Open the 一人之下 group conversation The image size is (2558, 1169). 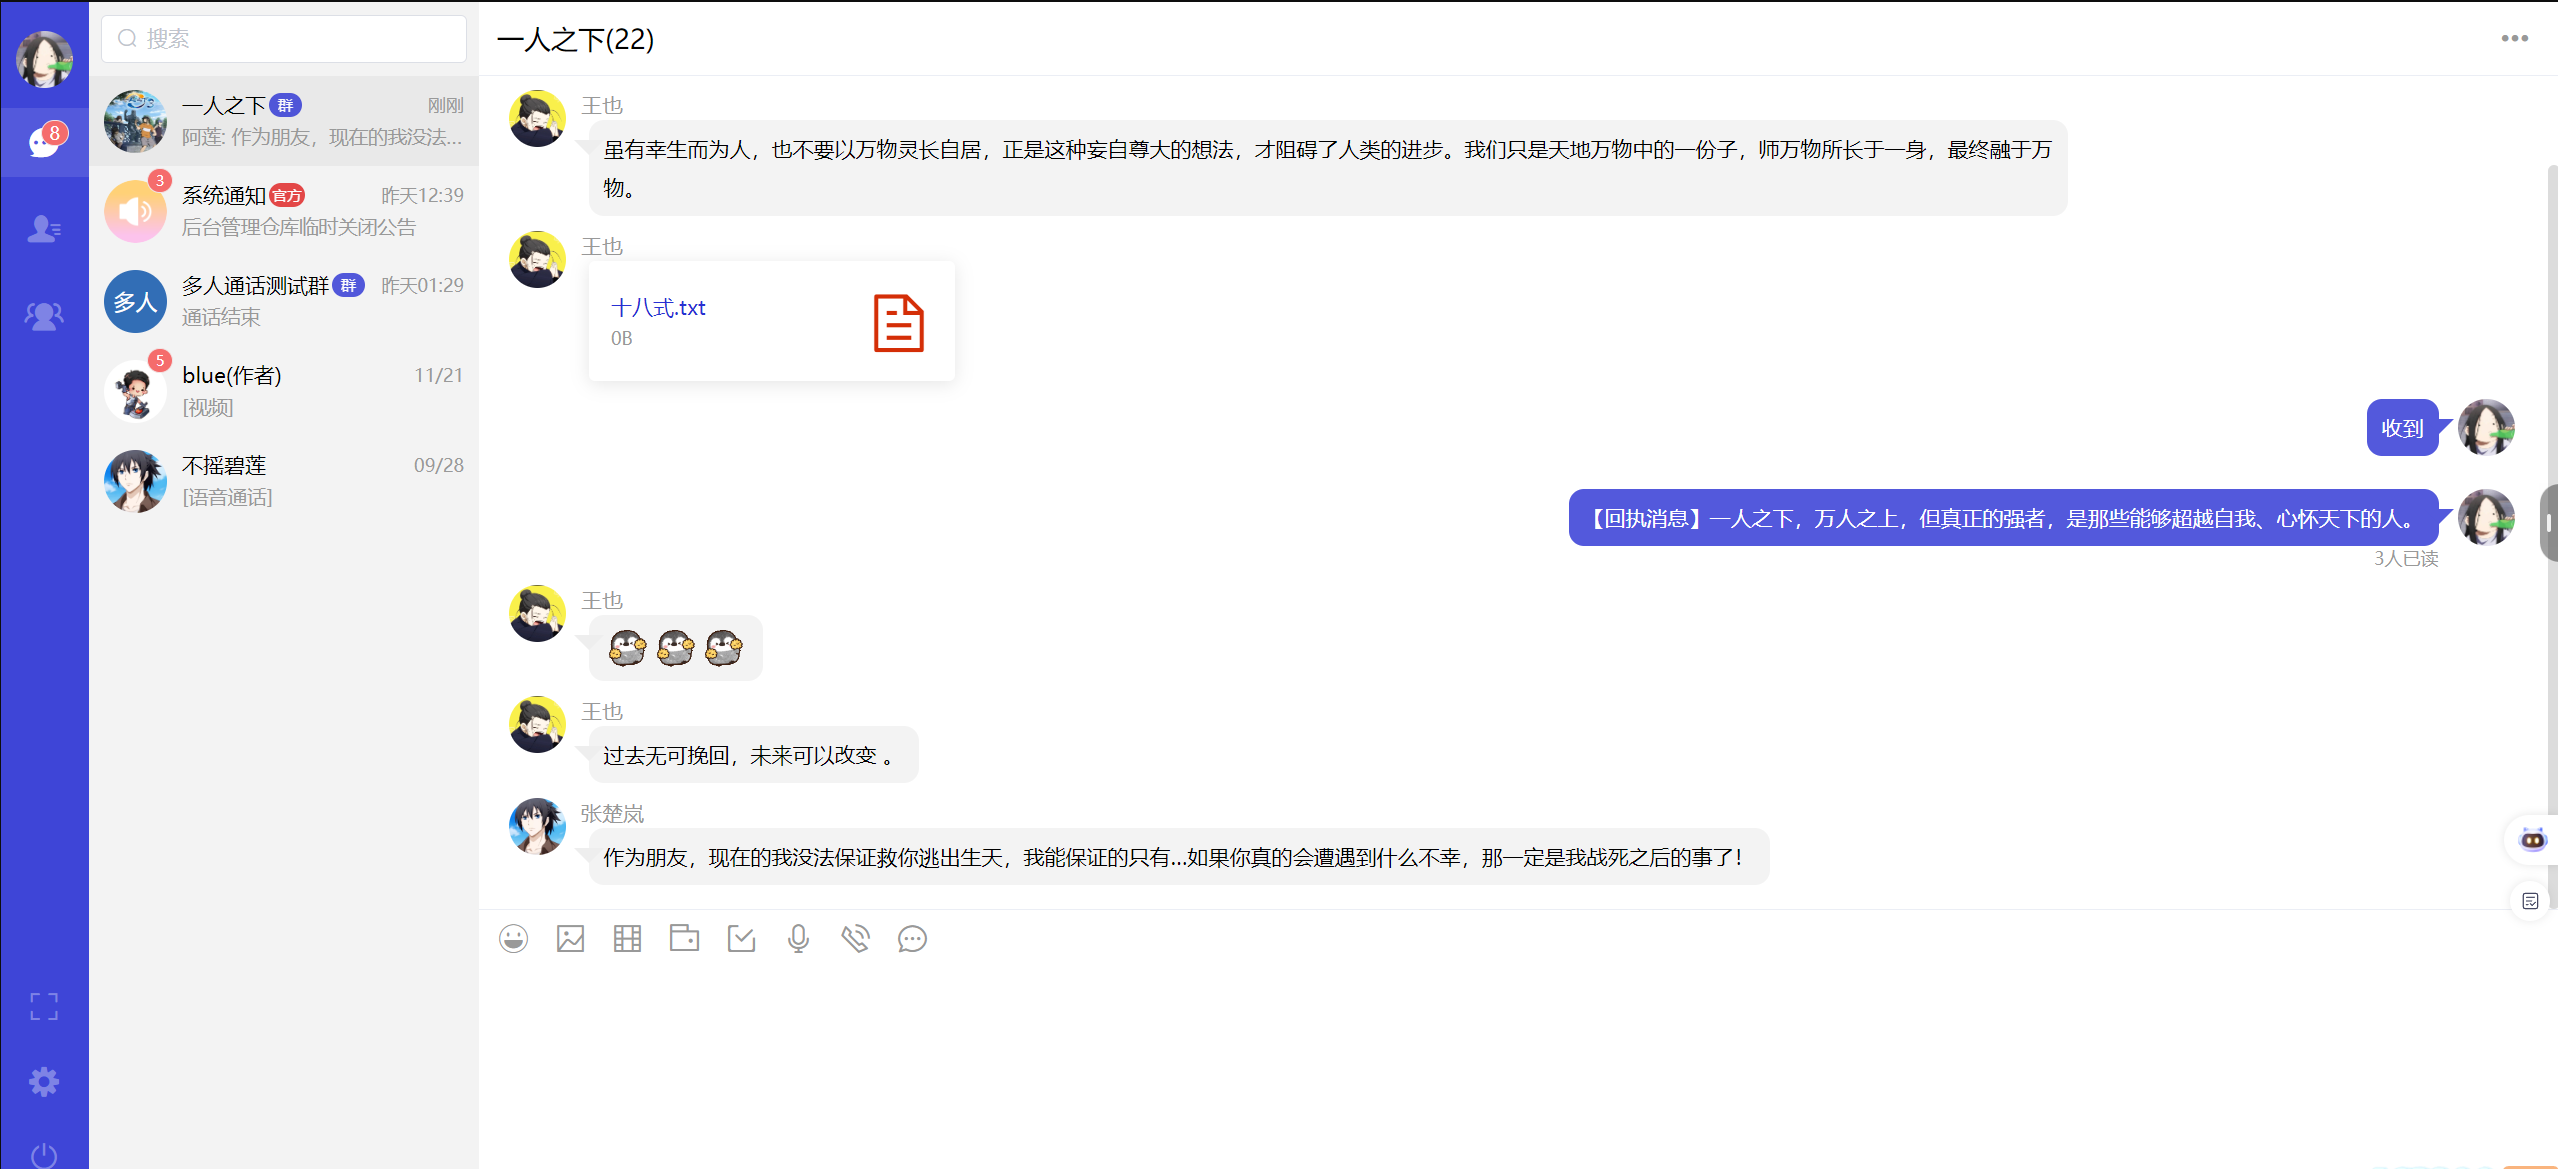[284, 121]
